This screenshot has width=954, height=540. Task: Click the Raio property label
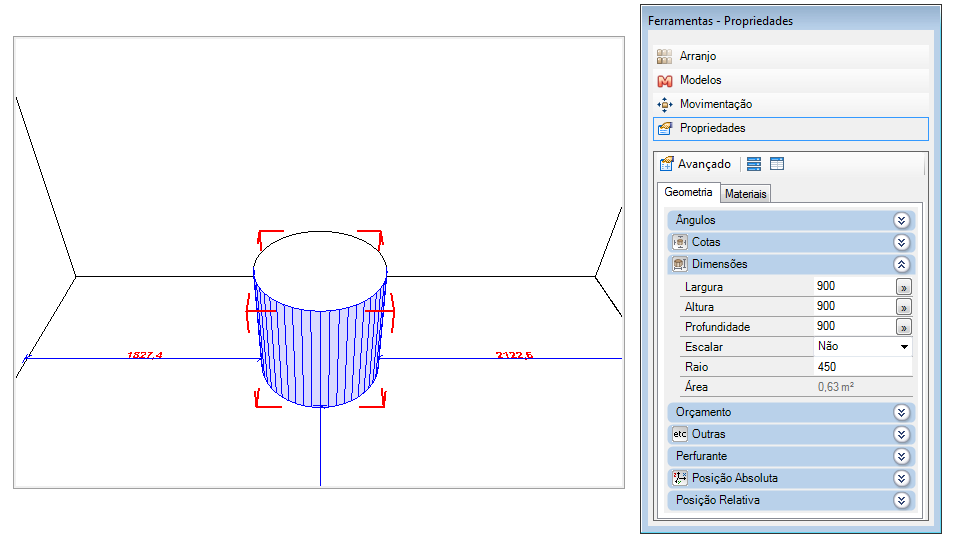pos(697,367)
